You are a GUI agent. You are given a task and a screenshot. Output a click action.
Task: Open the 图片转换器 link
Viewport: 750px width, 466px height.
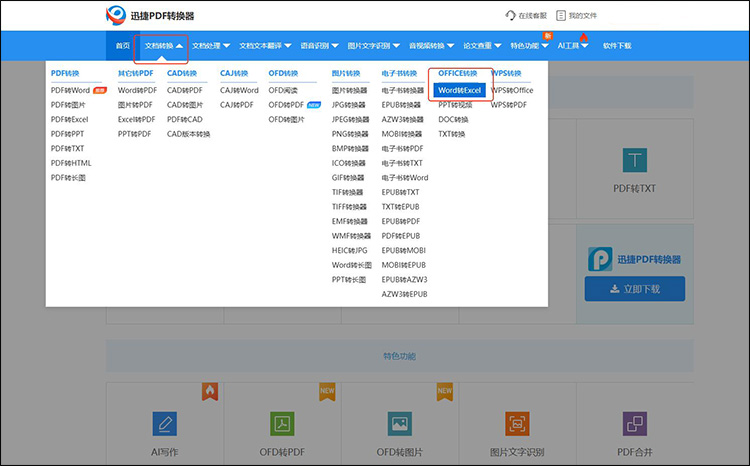coord(349,90)
